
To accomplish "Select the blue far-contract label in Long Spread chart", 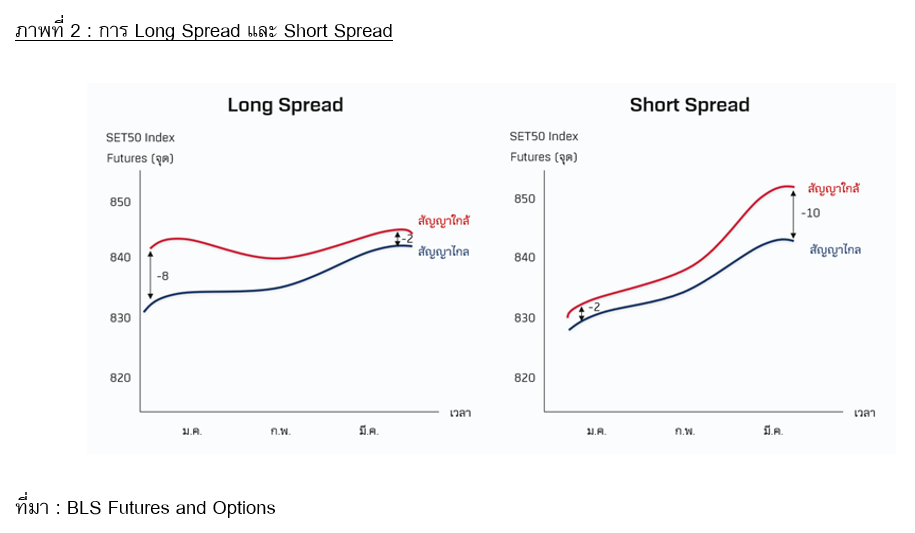I will coord(444,252).
